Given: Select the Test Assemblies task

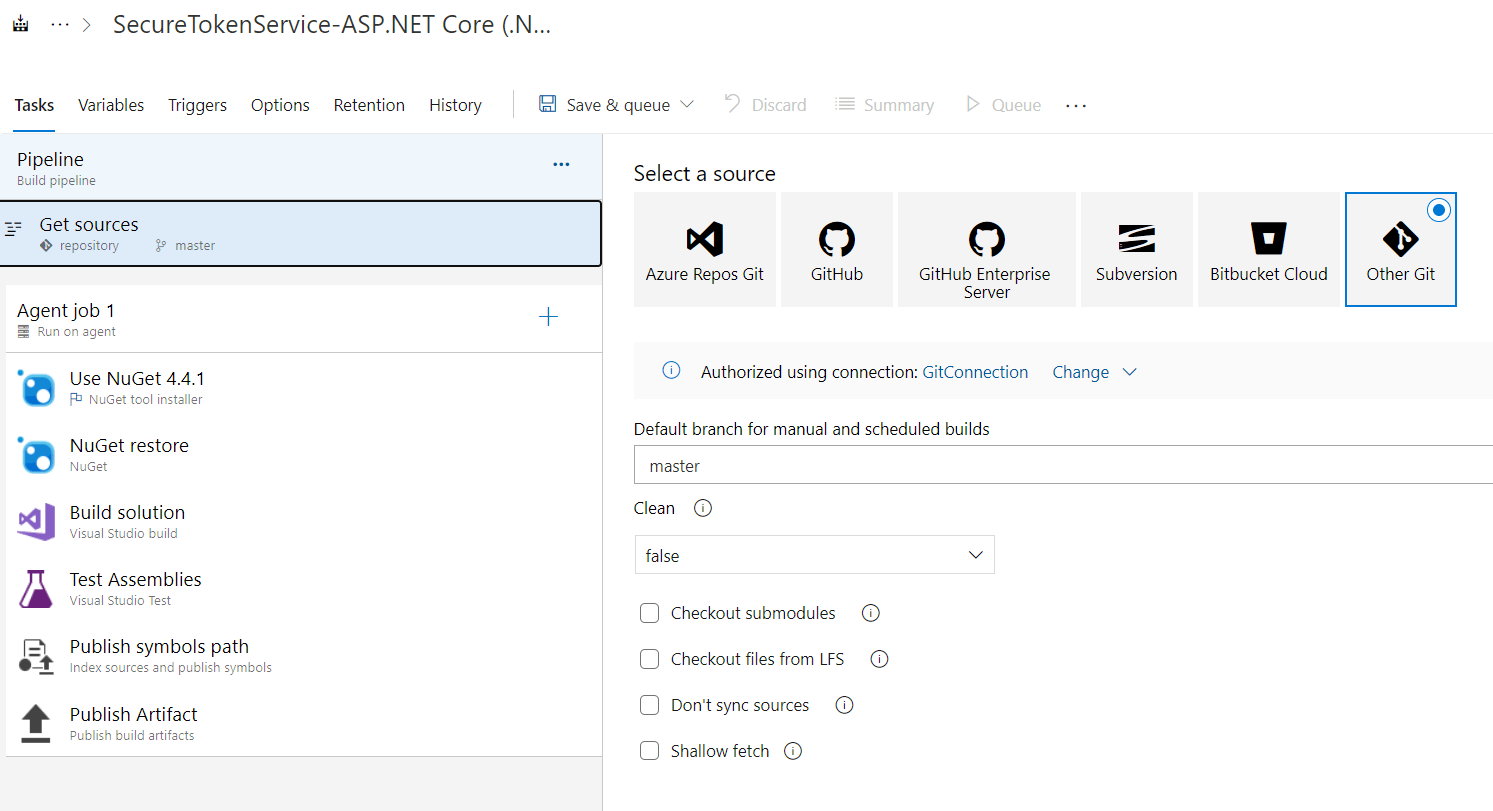Looking at the screenshot, I should click(304, 588).
